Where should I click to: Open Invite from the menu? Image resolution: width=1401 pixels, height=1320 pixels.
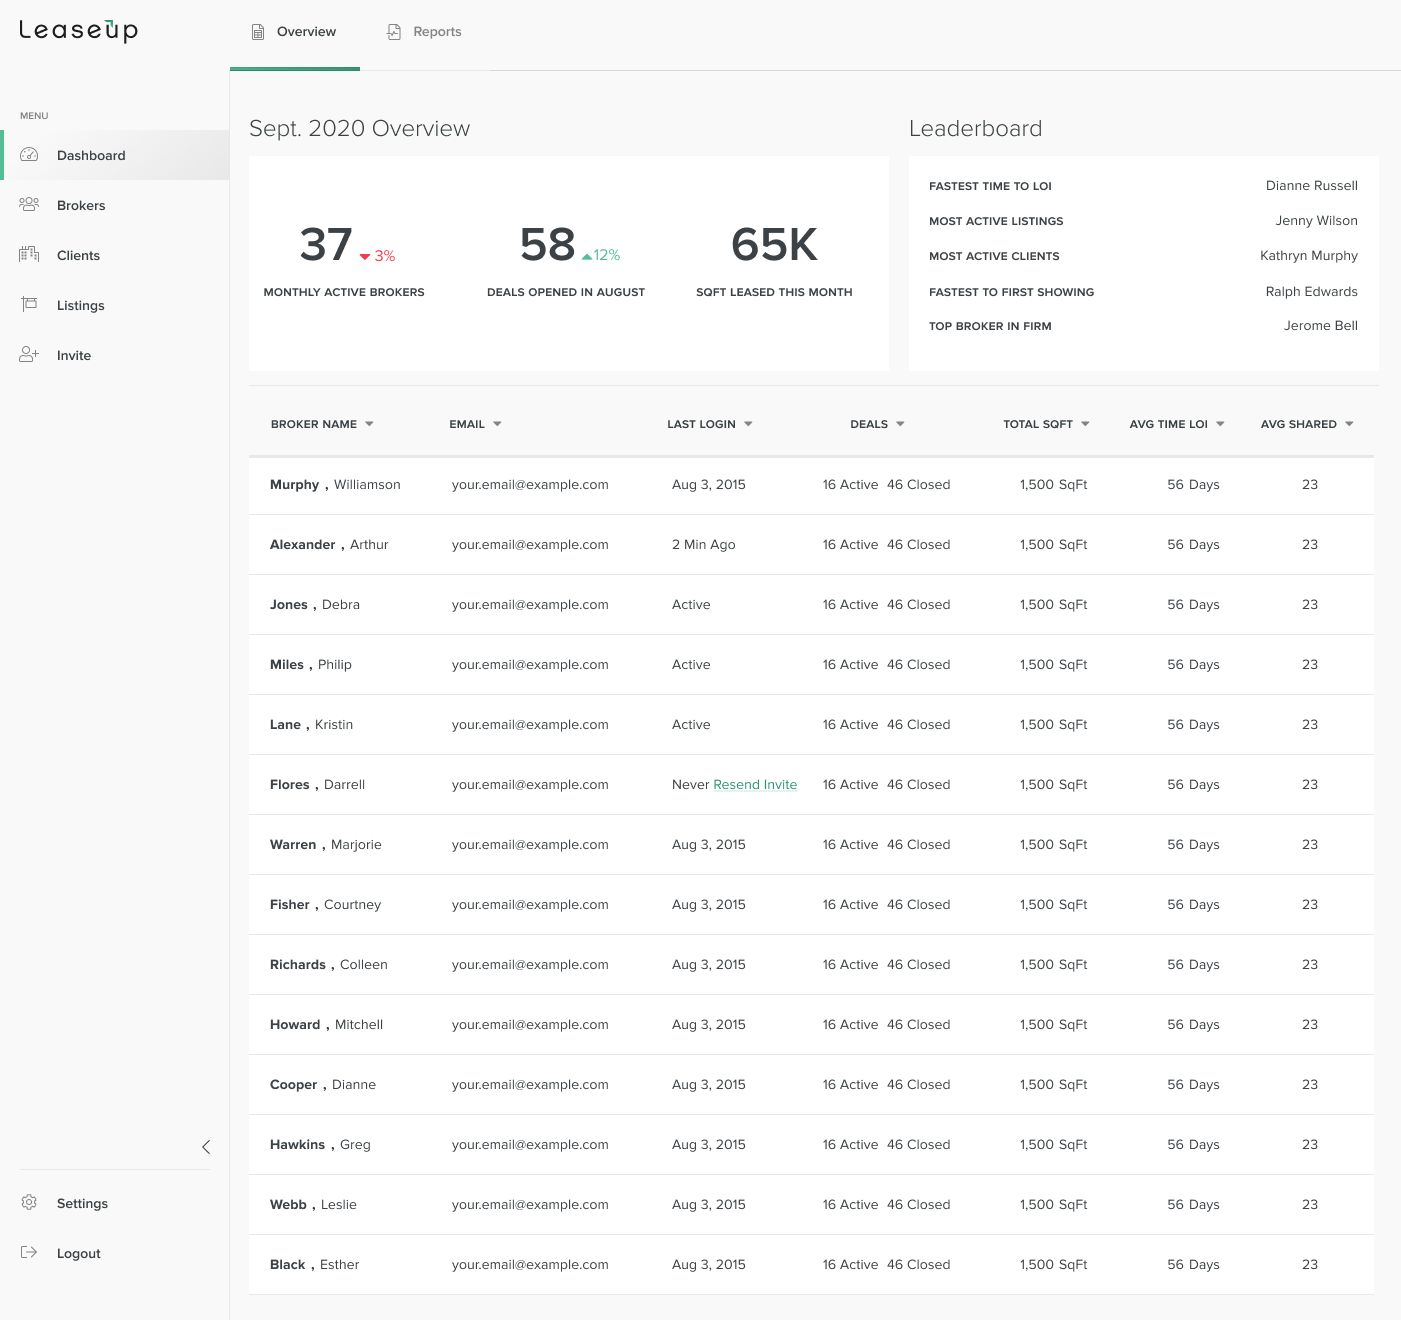coord(115,355)
